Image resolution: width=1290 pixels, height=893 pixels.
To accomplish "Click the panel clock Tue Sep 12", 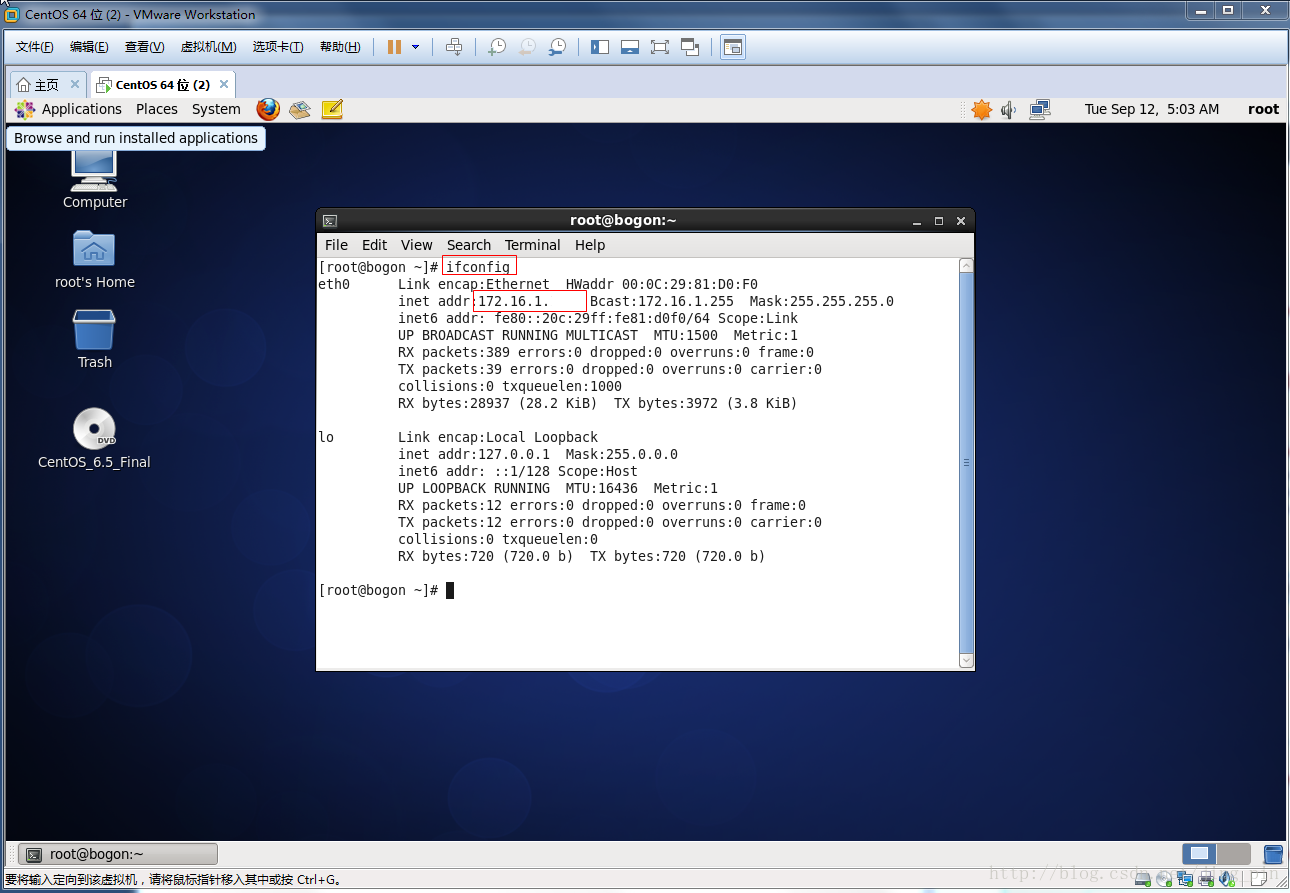I will point(1152,109).
